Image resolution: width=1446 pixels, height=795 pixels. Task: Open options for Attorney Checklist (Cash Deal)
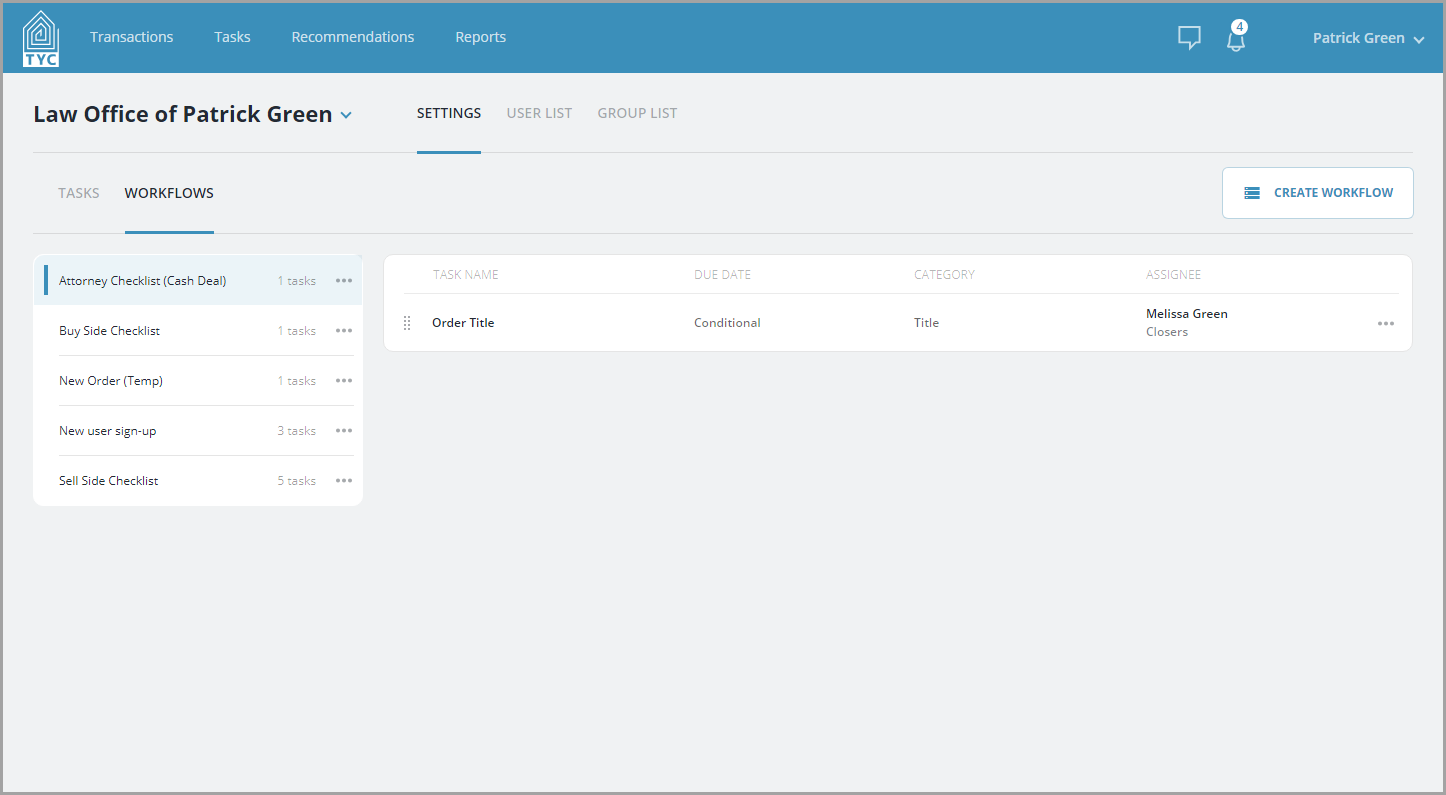[344, 281]
